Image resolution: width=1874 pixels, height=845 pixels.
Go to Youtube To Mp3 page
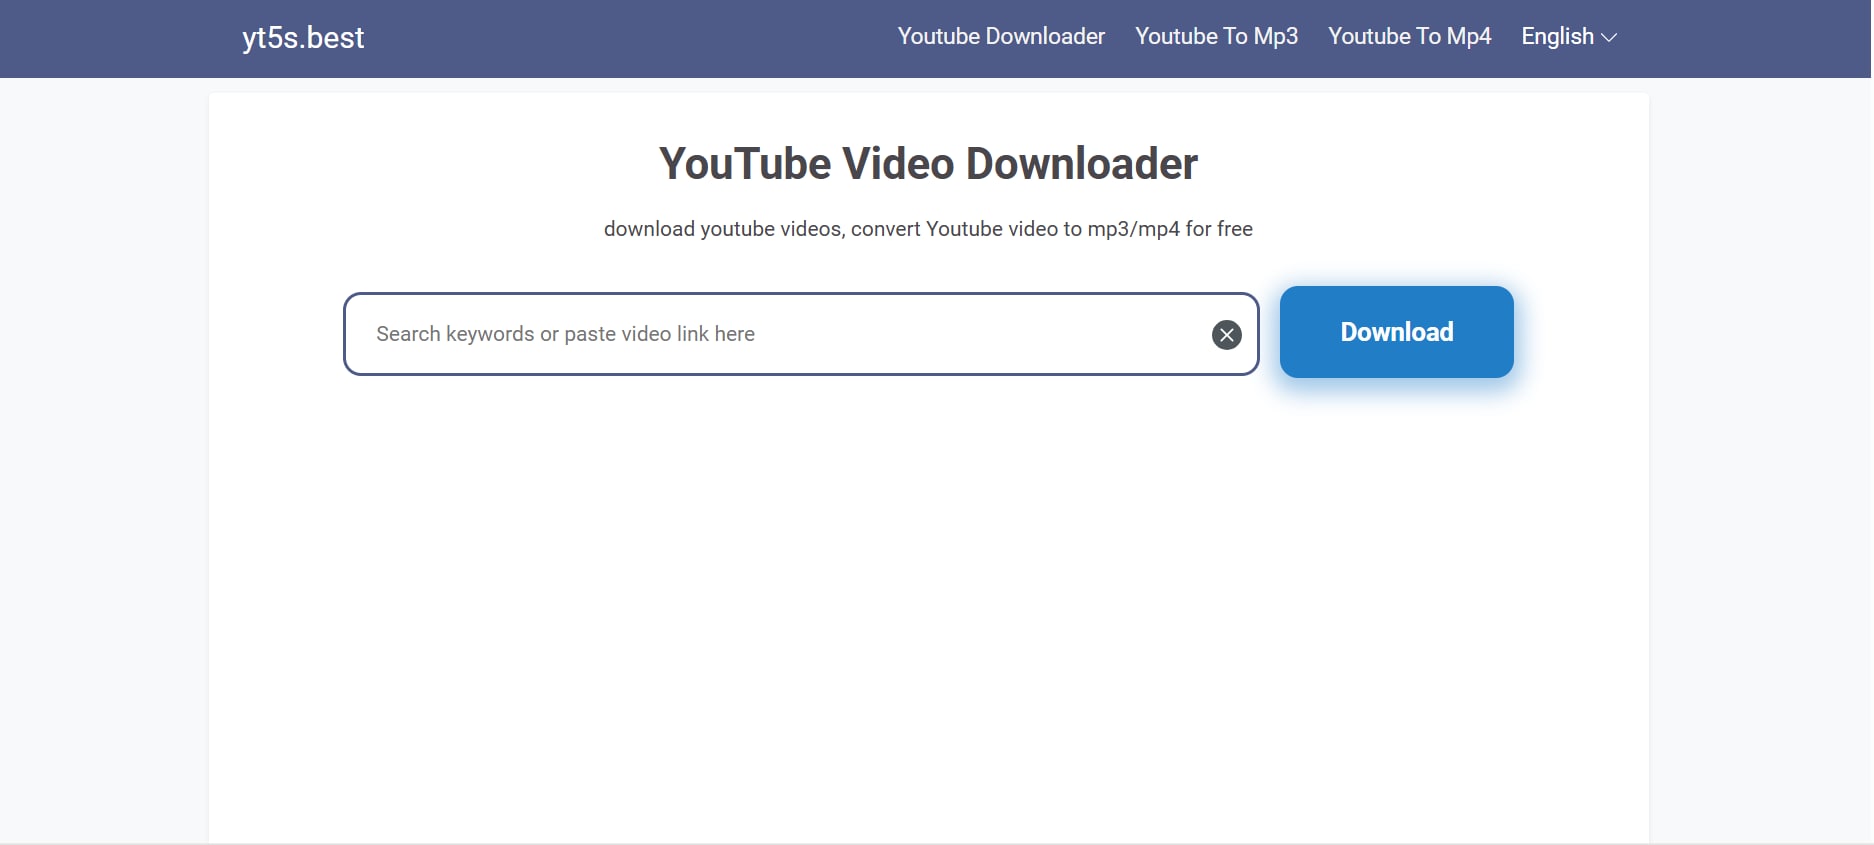pyautogui.click(x=1216, y=37)
